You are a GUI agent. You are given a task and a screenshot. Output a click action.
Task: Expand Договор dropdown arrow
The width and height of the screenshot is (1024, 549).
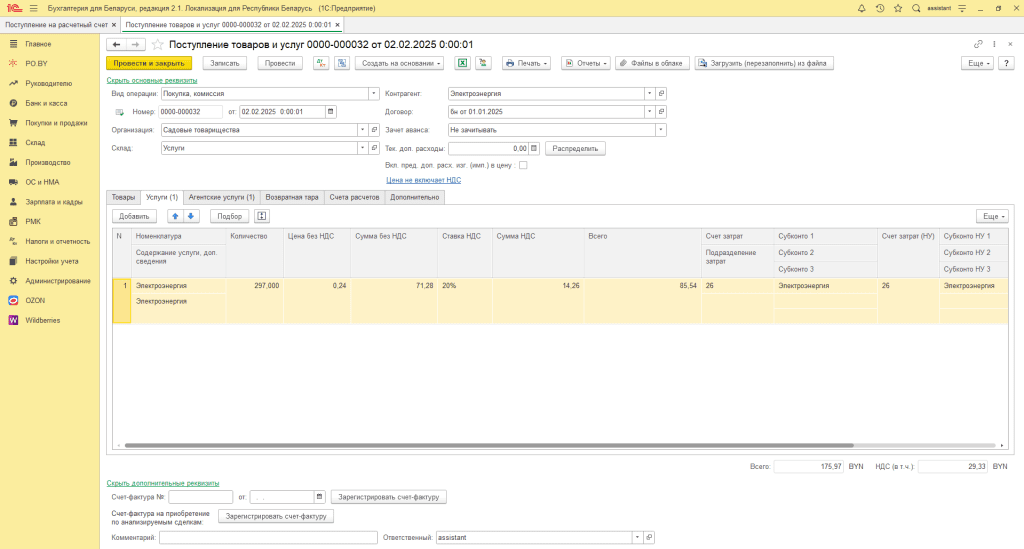pyautogui.click(x=649, y=112)
